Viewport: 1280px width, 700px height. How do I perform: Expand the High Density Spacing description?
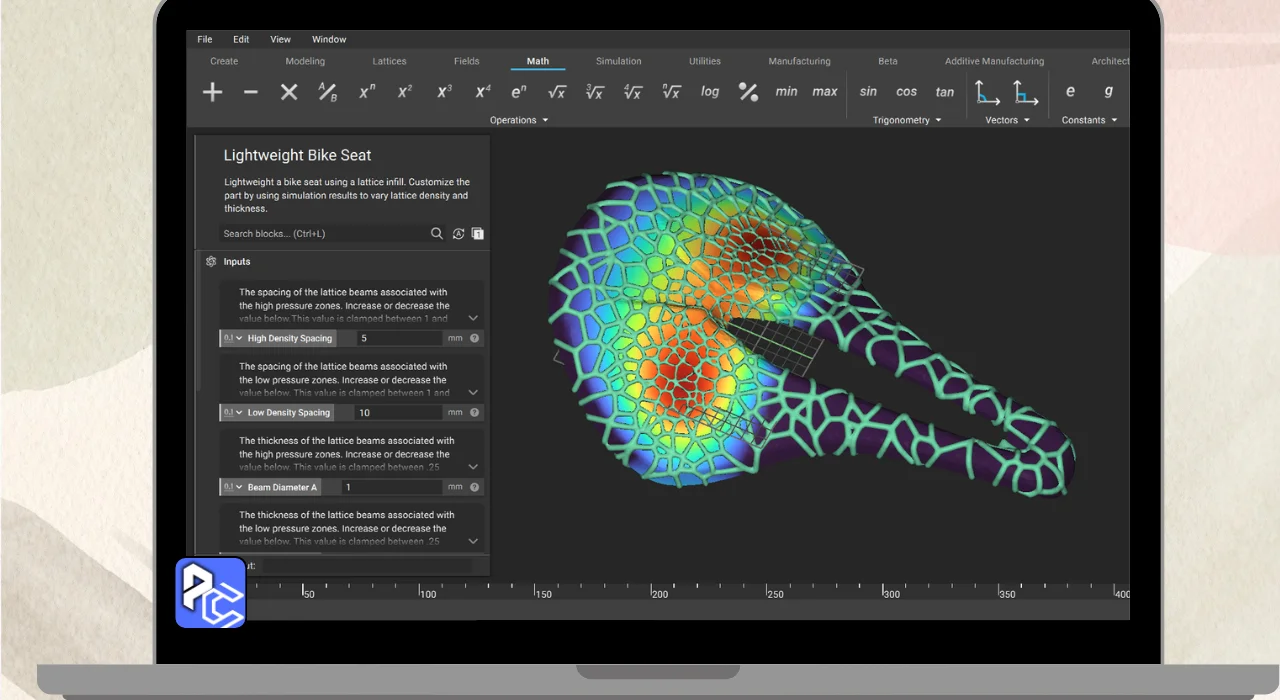coord(473,318)
